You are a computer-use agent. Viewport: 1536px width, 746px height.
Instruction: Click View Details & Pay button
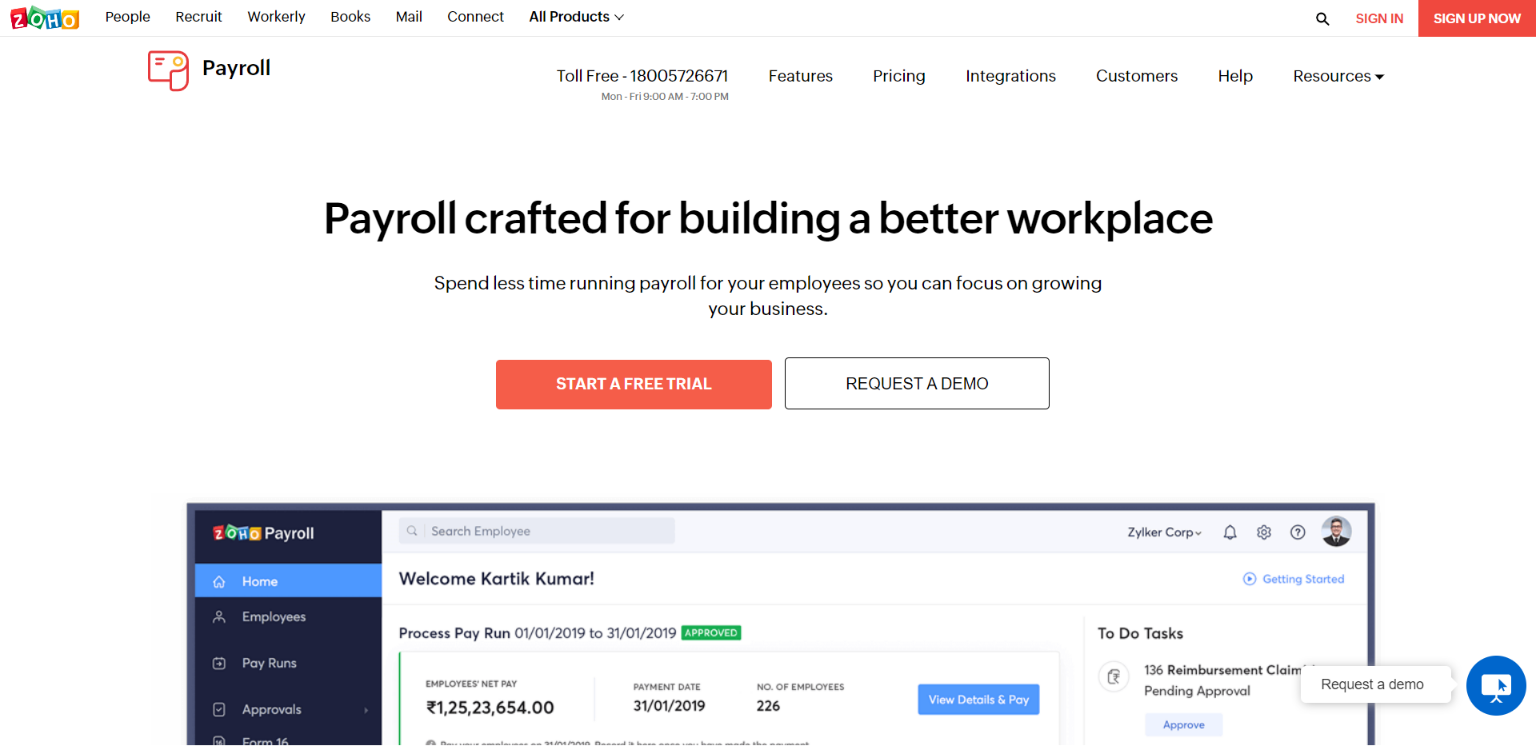pyautogui.click(x=979, y=700)
